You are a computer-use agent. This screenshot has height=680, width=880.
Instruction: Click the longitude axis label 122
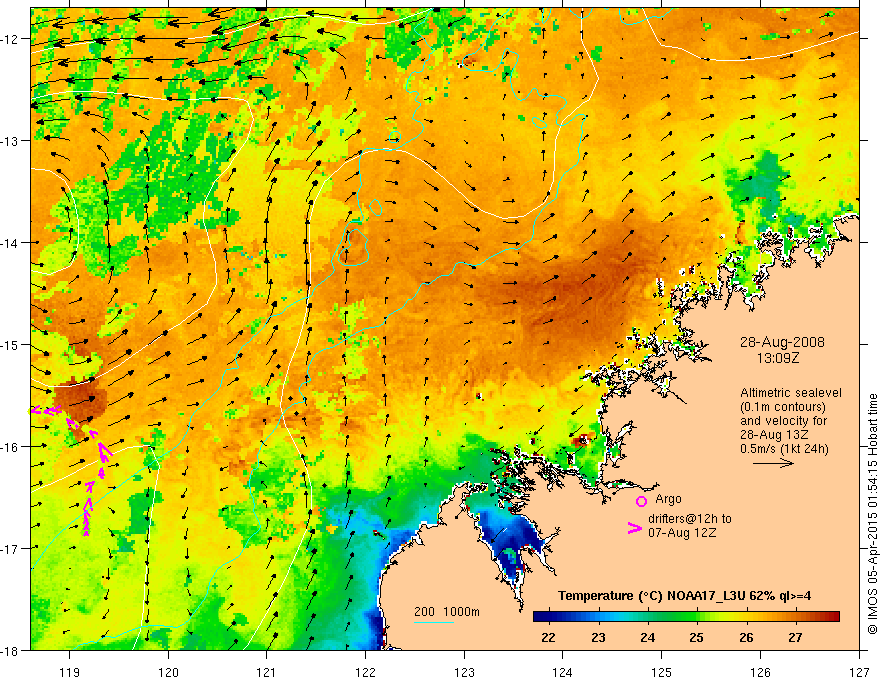tap(365, 672)
